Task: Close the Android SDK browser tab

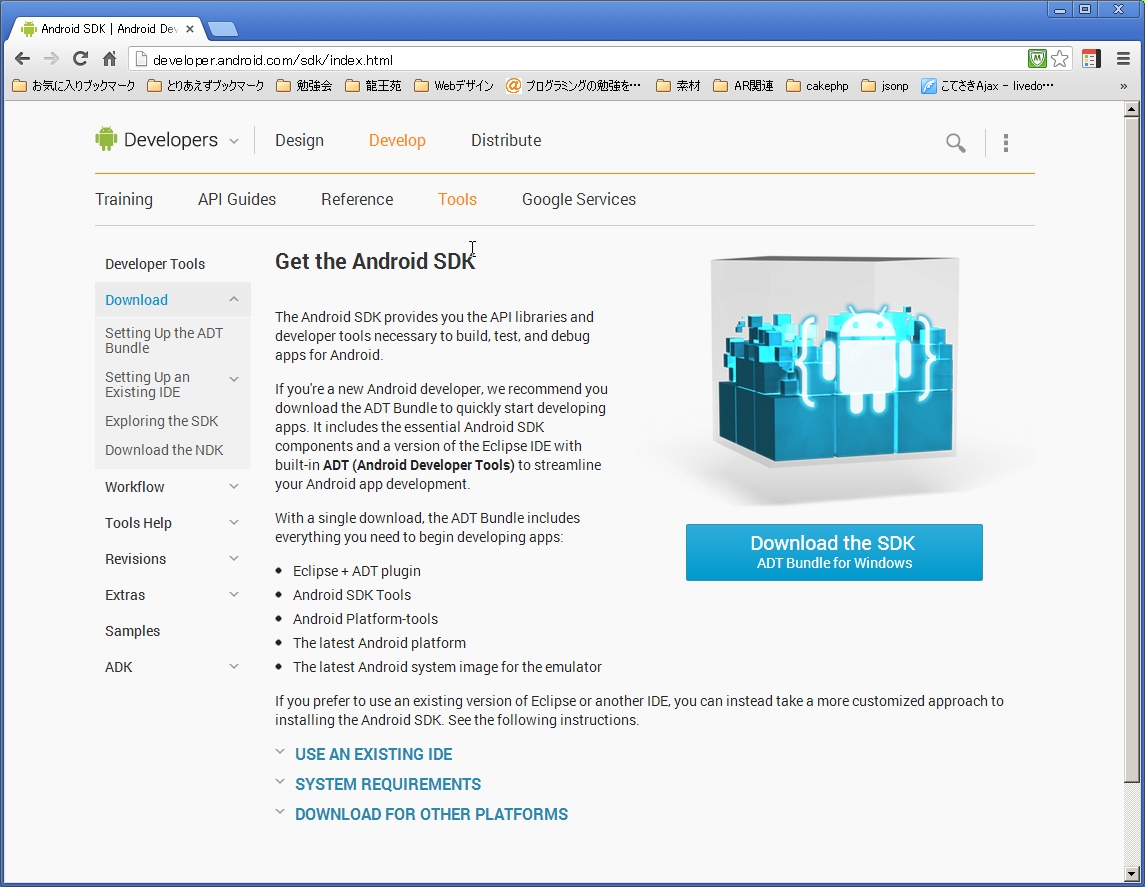Action: [x=190, y=29]
